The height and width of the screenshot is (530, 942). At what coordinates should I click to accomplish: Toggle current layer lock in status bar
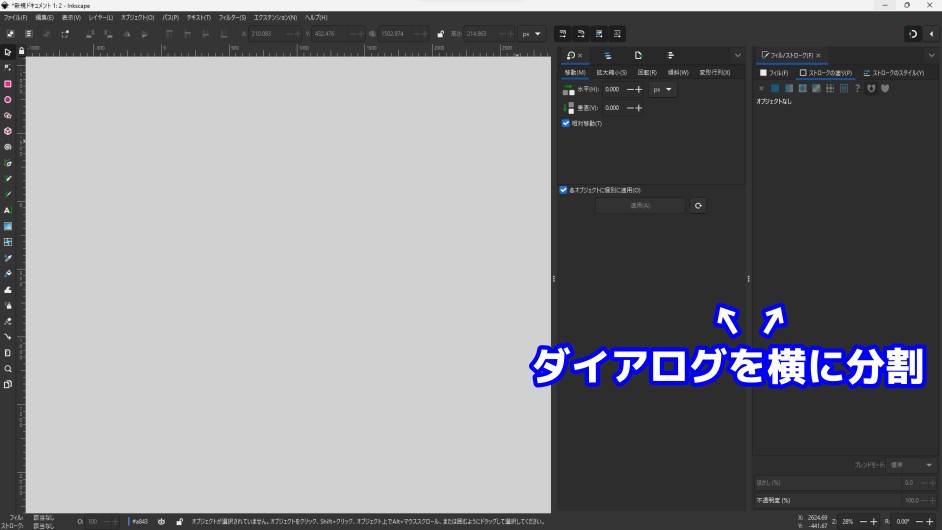pyautogui.click(x=179, y=522)
